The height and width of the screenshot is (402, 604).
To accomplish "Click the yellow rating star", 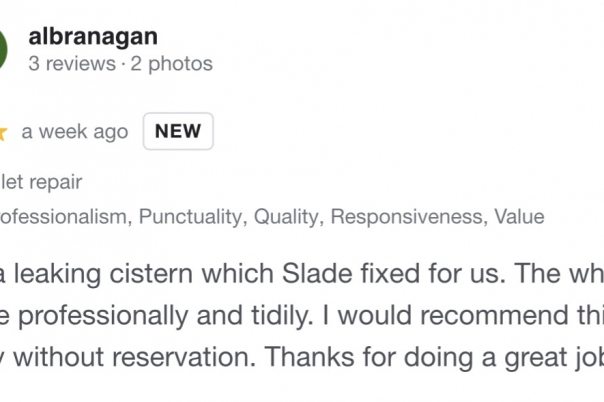I will (x=3, y=133).
